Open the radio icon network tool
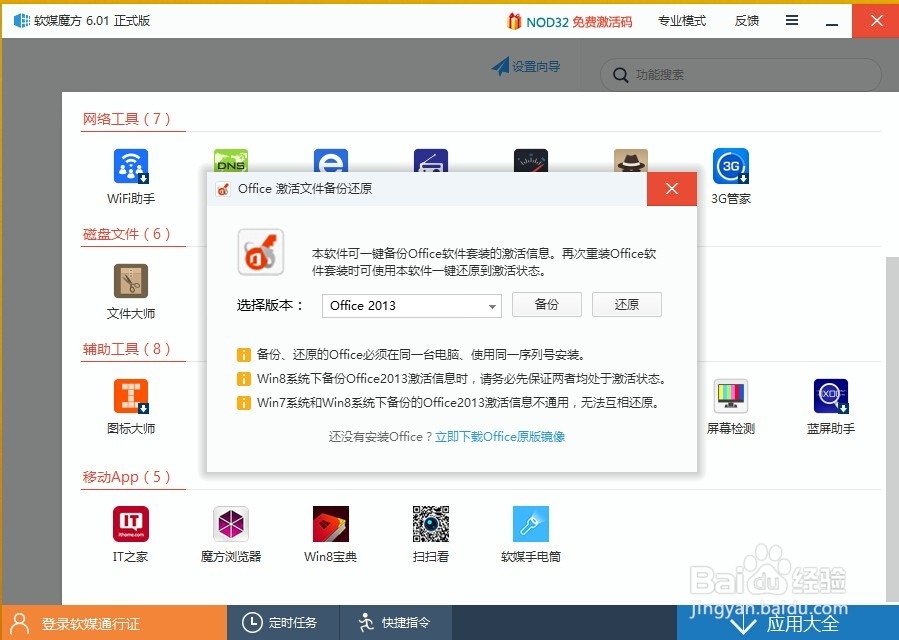 pyautogui.click(x=431, y=161)
